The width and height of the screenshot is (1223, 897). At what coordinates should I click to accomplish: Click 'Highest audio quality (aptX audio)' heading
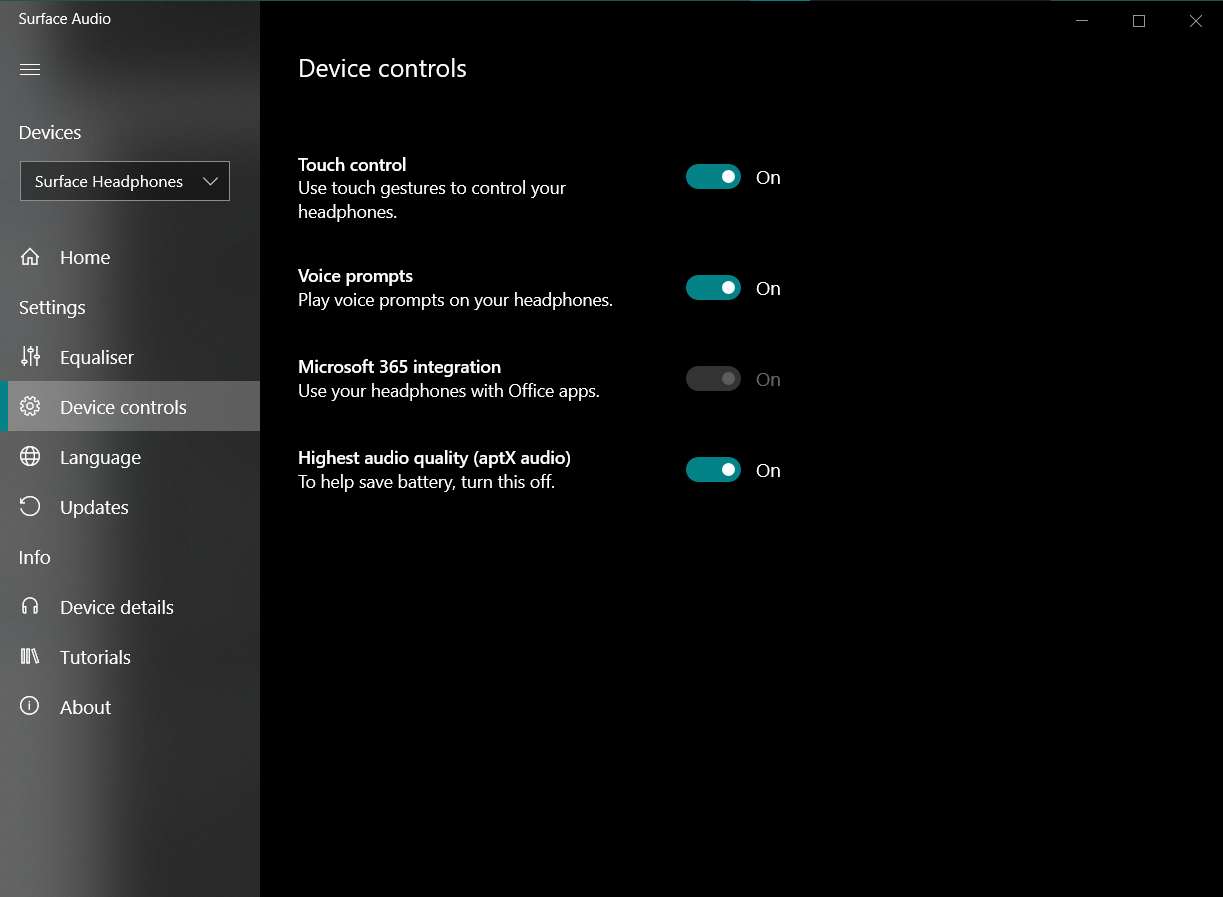coord(434,458)
